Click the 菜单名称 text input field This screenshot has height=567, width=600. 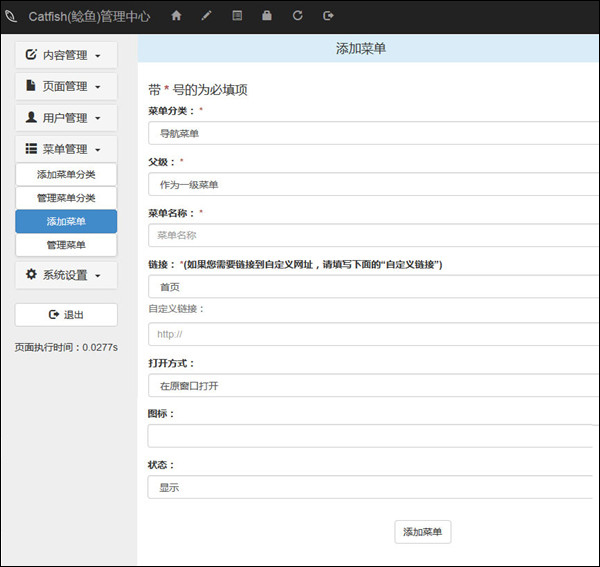click(x=372, y=236)
